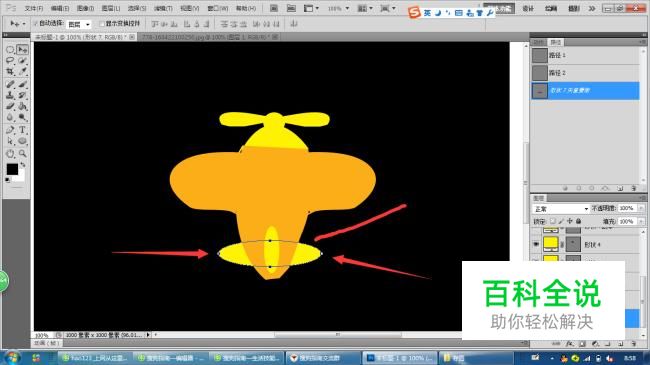The height and width of the screenshot is (365, 650).
Task: Create new layer in Layers panel
Action: pyautogui.click(x=621, y=344)
